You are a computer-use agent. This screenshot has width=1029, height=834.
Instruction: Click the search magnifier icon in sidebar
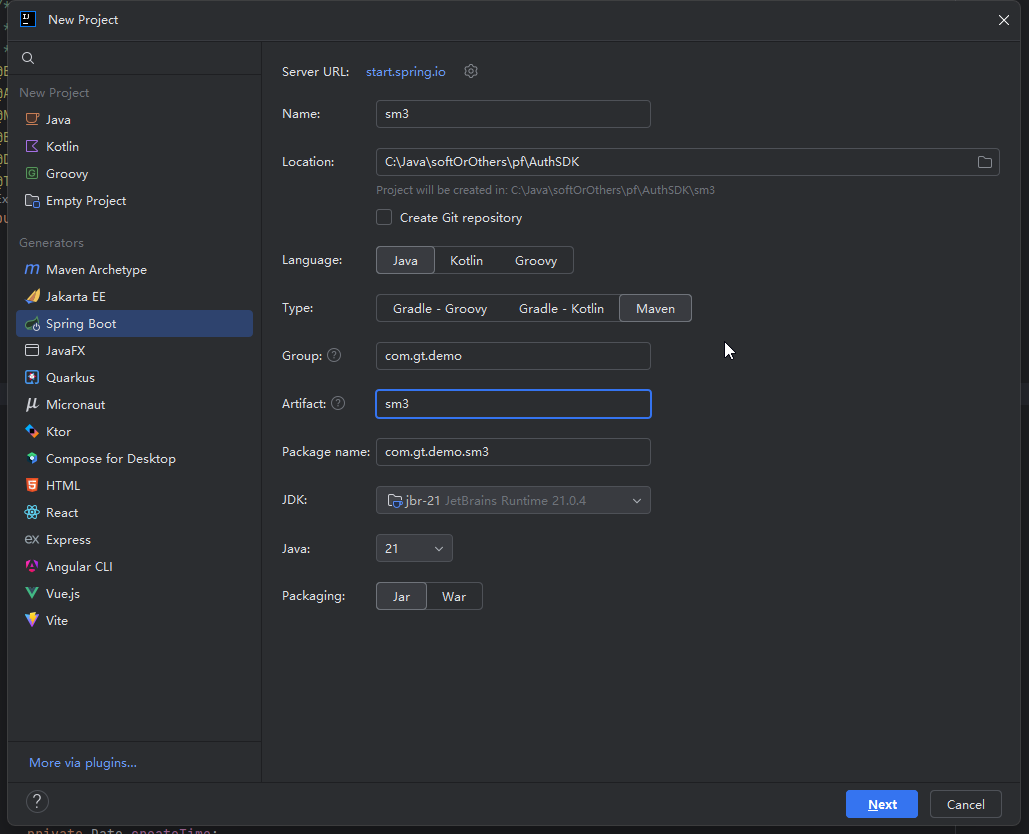pyautogui.click(x=28, y=58)
